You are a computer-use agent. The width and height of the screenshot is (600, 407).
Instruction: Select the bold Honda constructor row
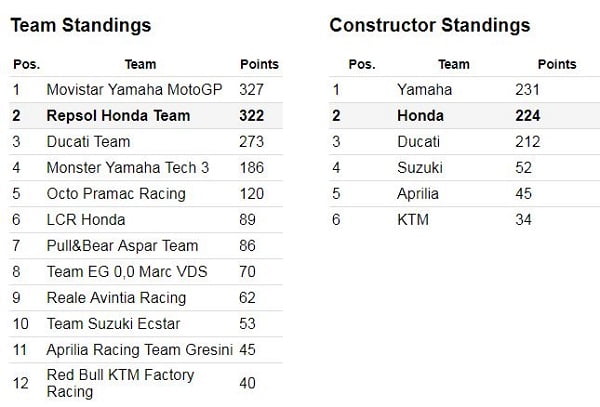[x=420, y=116]
